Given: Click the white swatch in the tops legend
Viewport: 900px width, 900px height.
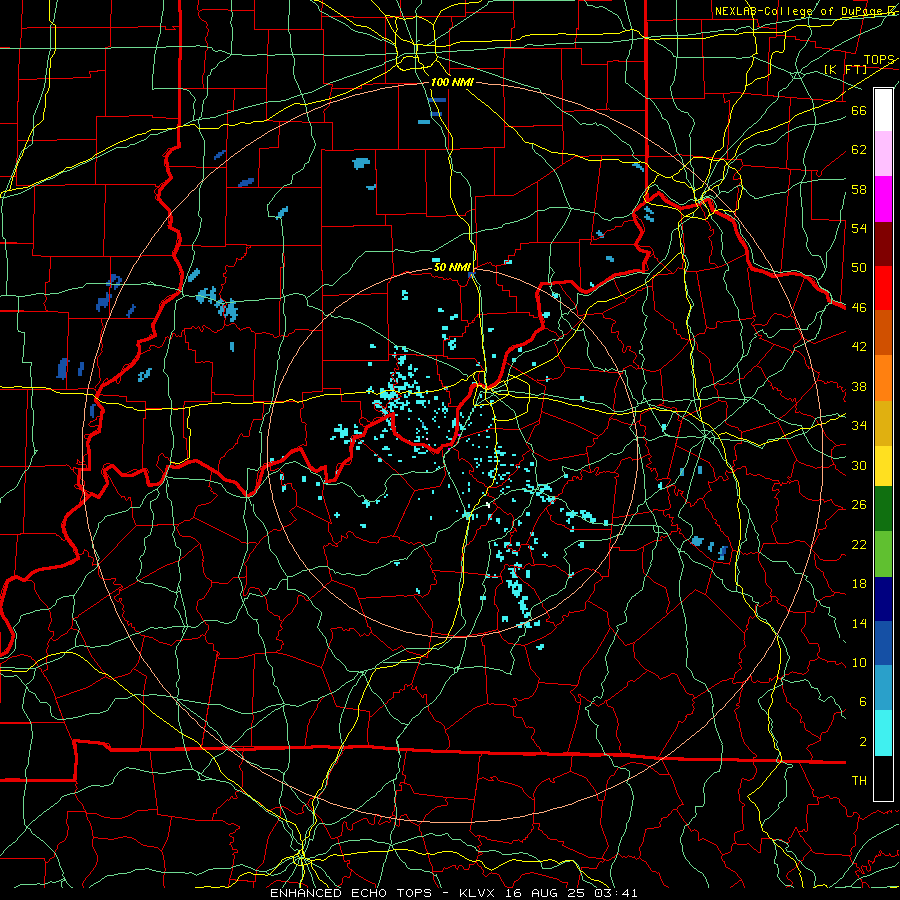Looking at the screenshot, I should (x=883, y=110).
